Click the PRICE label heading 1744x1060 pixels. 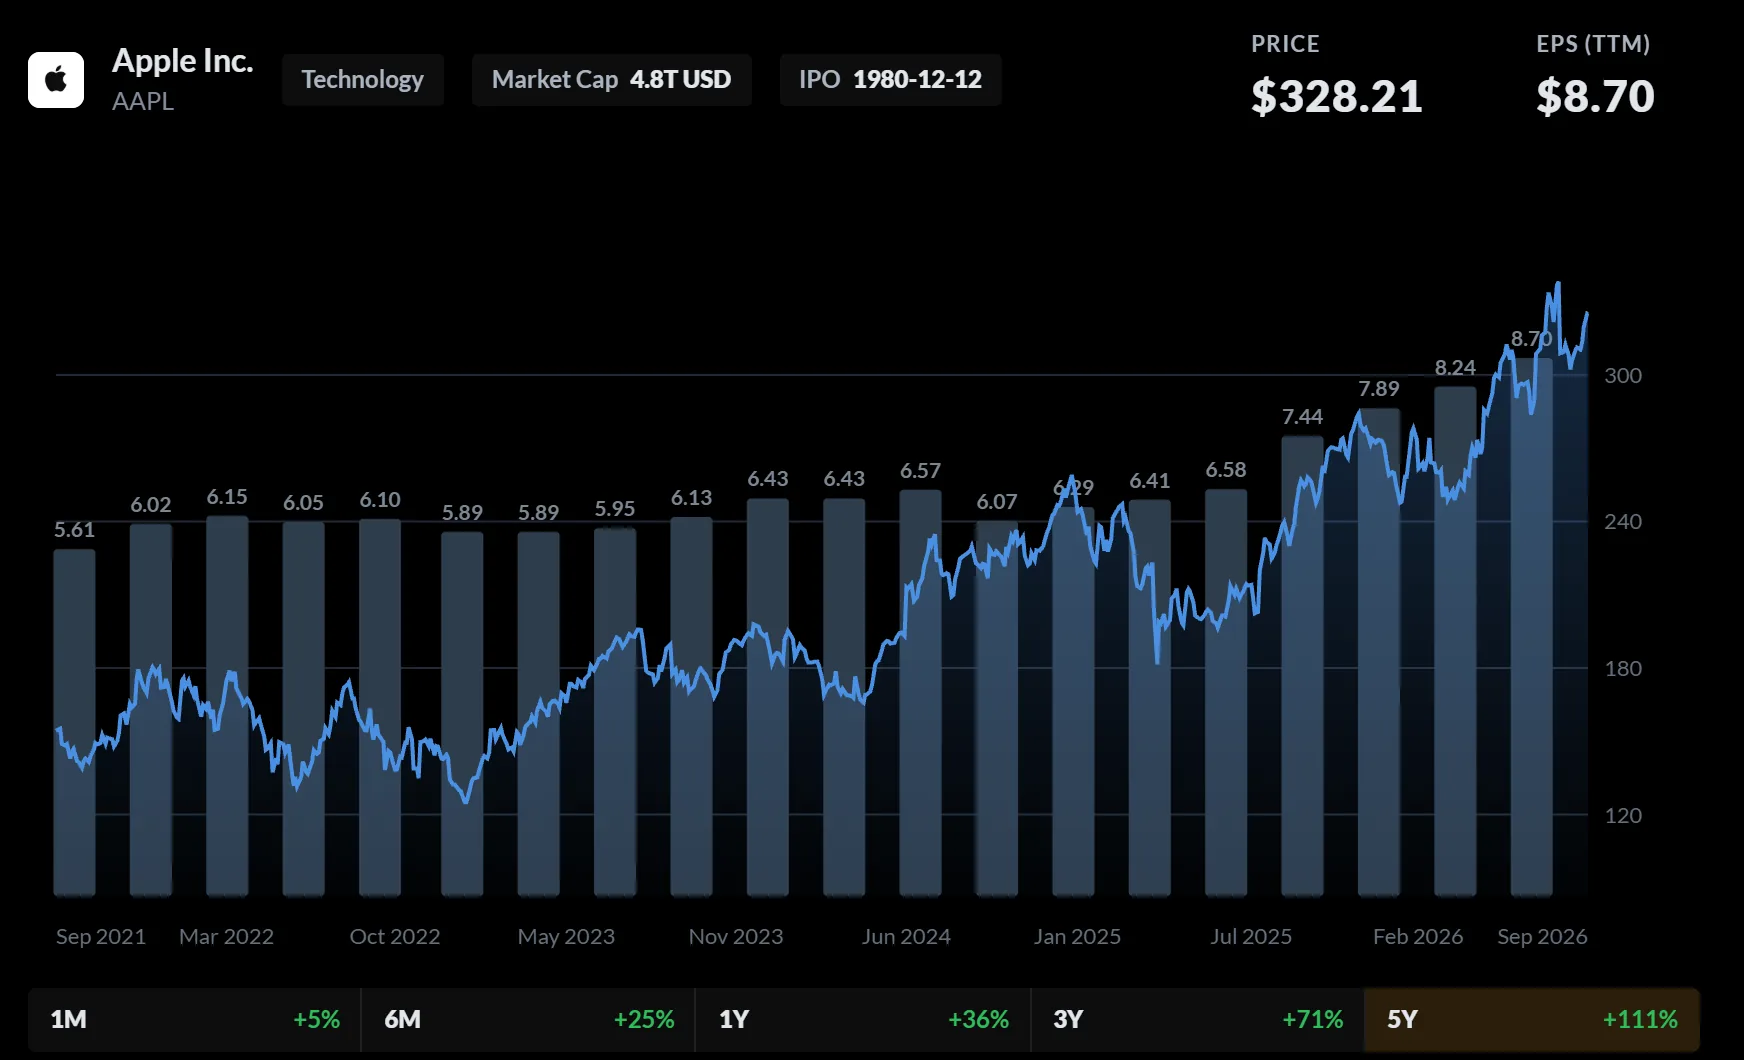click(x=1286, y=44)
